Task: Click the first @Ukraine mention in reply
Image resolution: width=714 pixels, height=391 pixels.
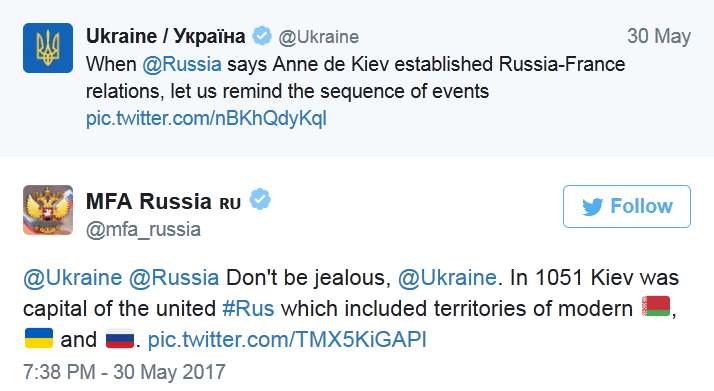Action: 73,278
